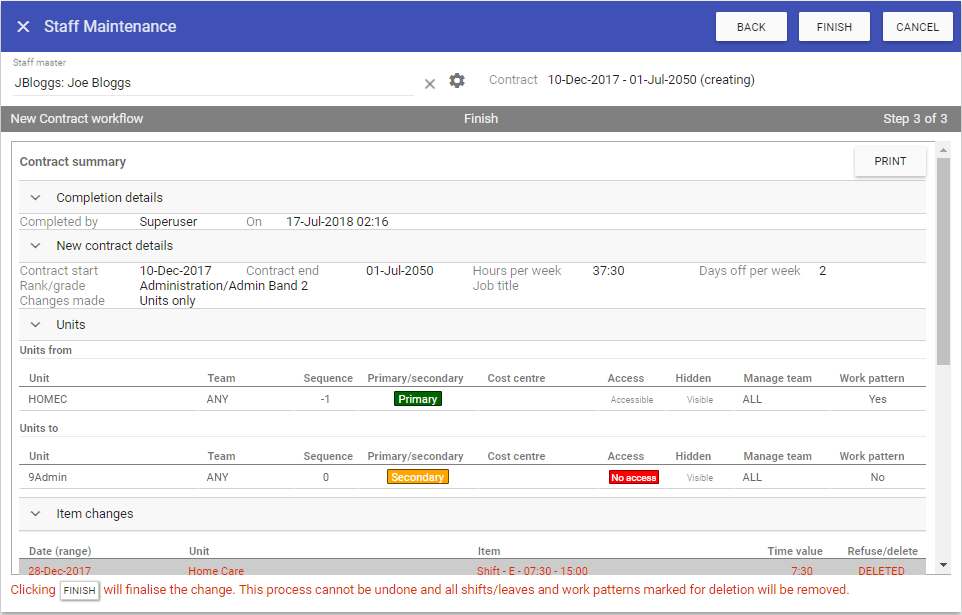
Task: Collapse the New contract details section
Action: 36,246
